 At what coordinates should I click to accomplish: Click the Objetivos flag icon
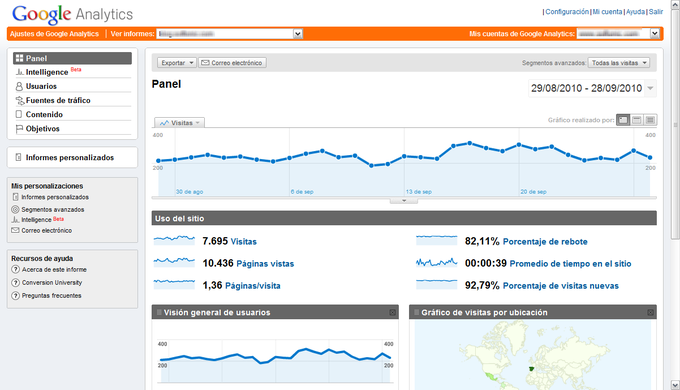pos(19,129)
